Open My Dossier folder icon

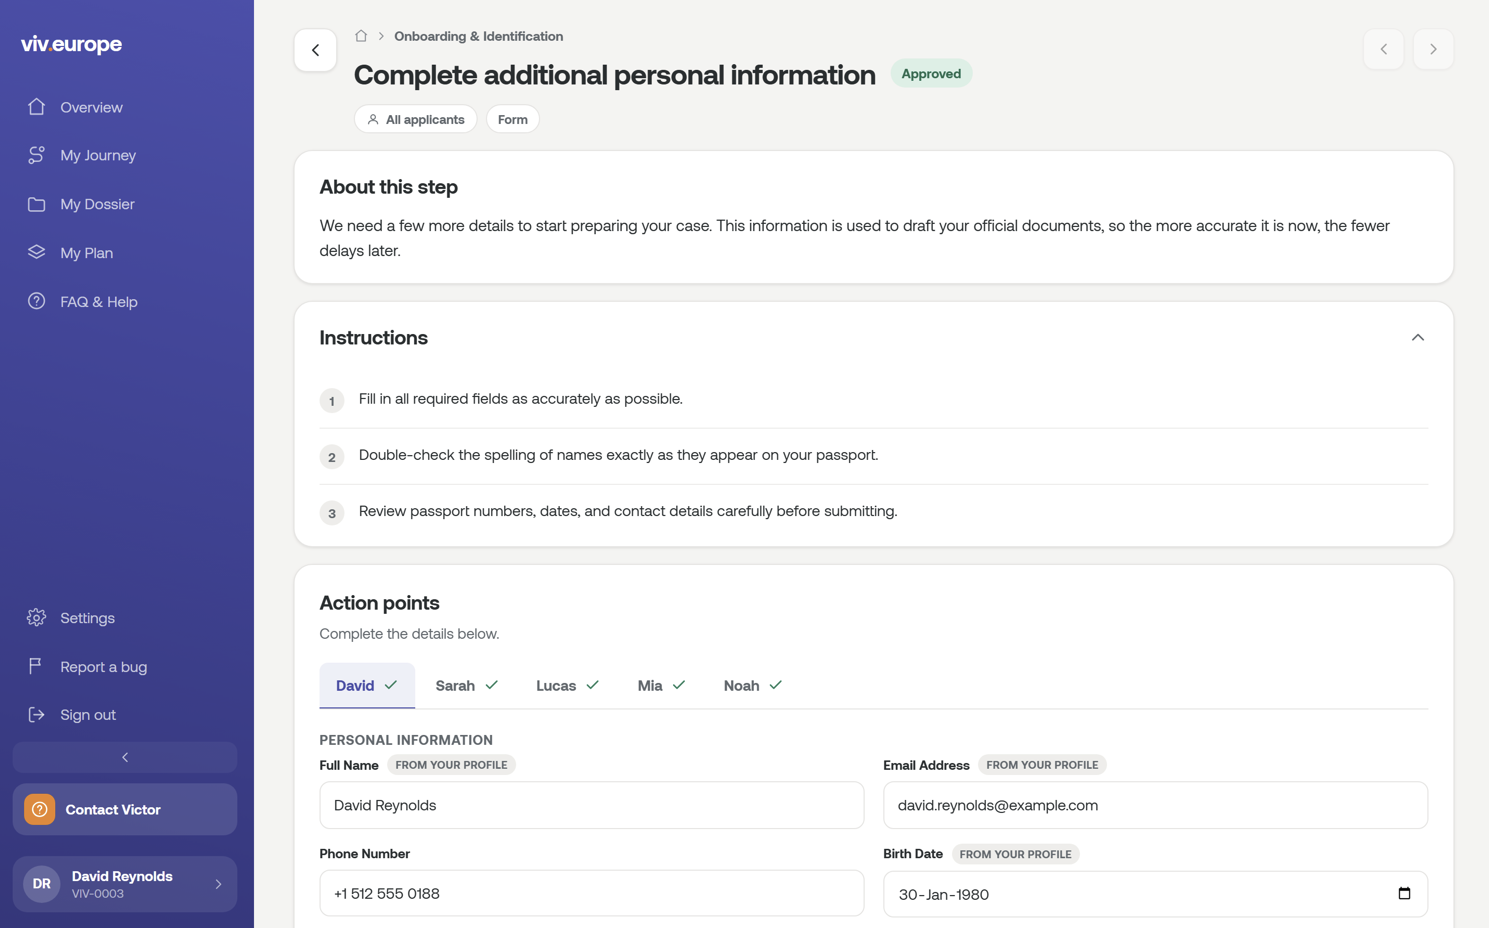(x=37, y=204)
